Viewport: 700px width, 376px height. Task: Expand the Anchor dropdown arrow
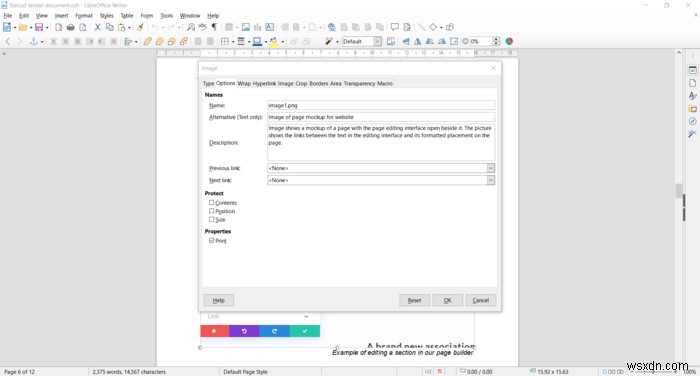[x=42, y=42]
